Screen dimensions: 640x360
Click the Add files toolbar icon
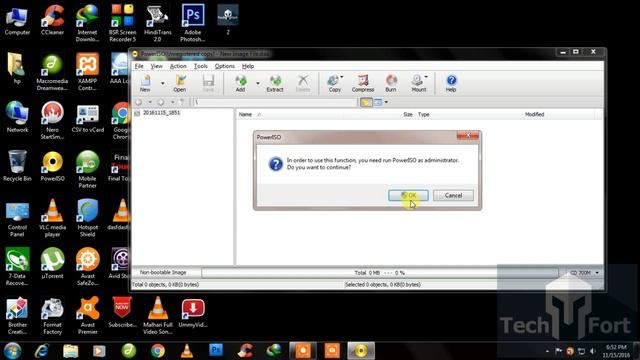(x=240, y=83)
